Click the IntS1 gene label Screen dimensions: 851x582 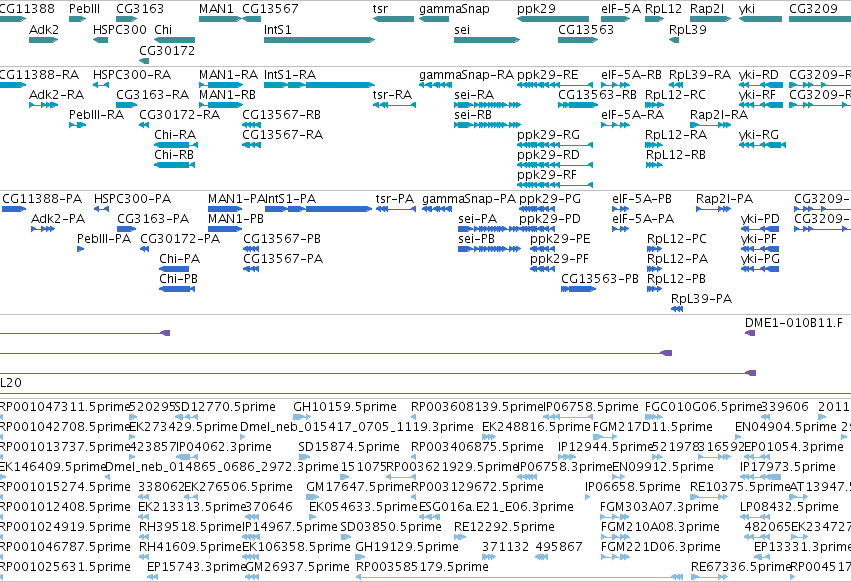pyautogui.click(x=277, y=29)
